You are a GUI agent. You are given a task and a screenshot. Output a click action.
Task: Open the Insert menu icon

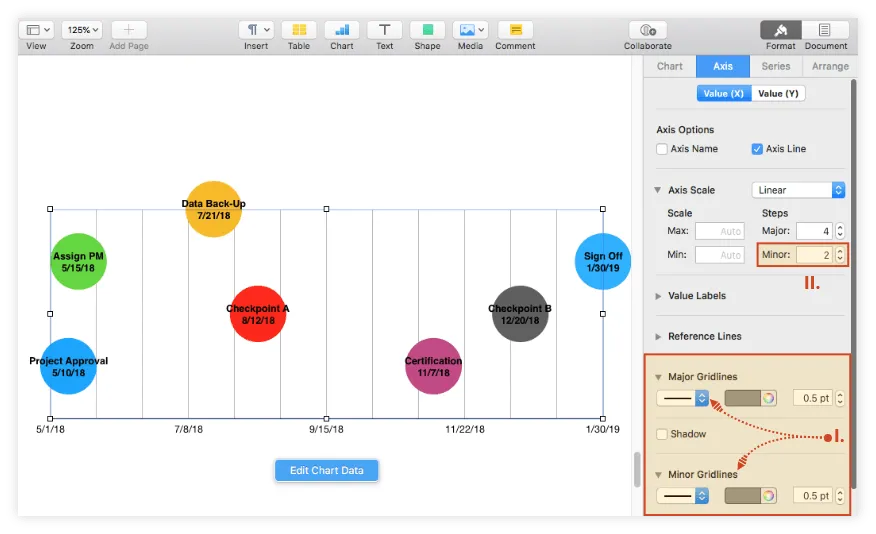click(x=256, y=30)
